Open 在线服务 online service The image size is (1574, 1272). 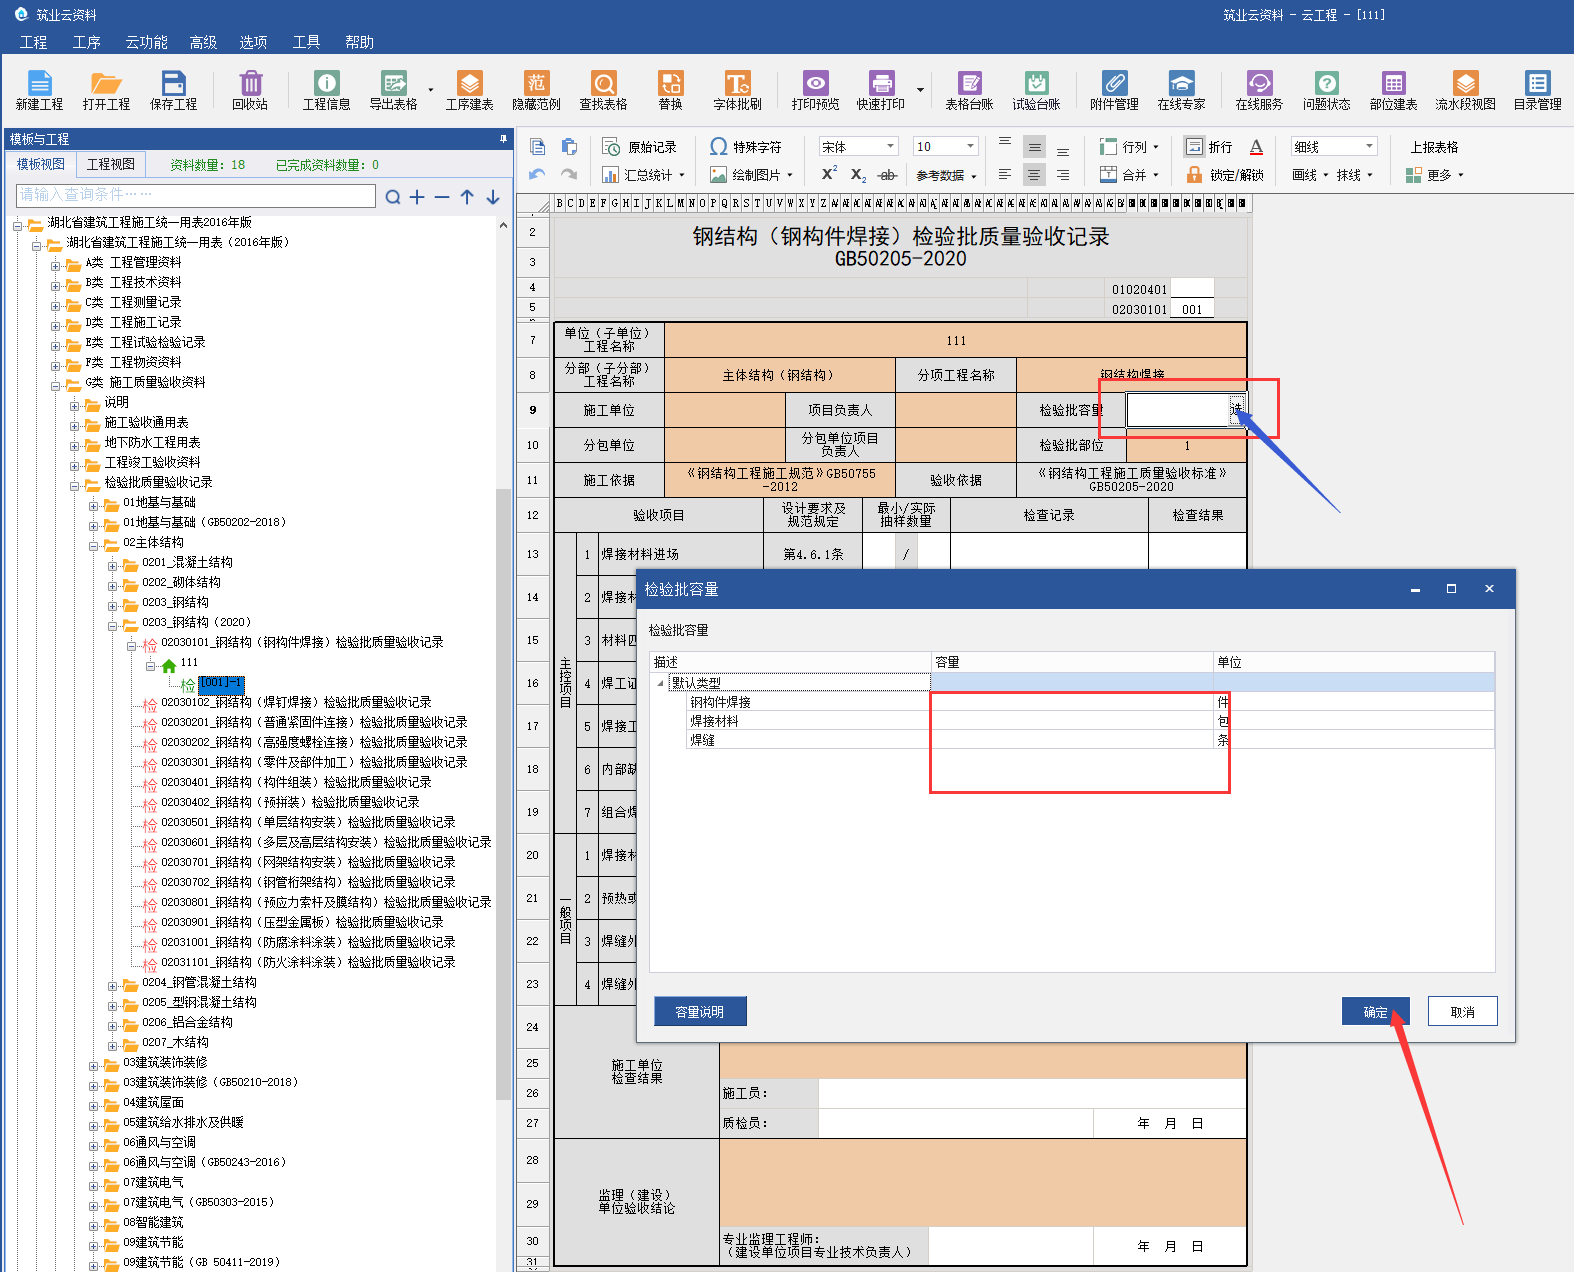point(1259,90)
